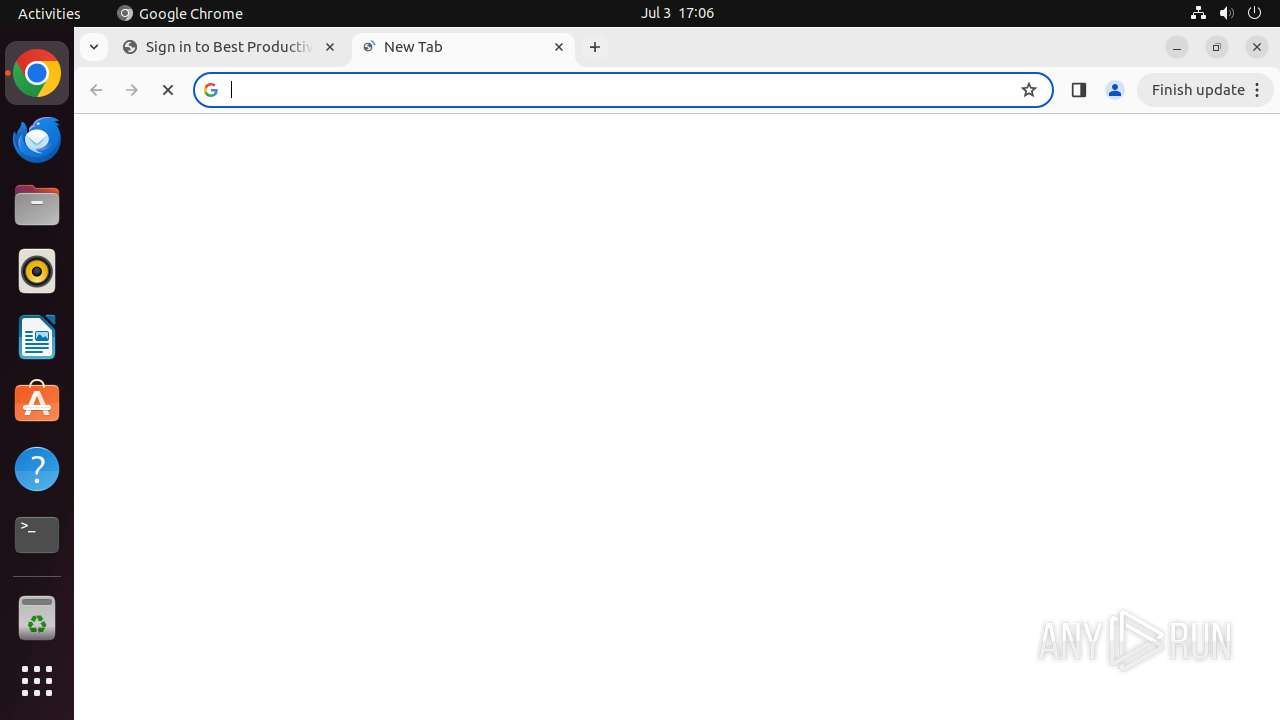Close the Chrome window
1280x720 pixels.
click(1257, 47)
